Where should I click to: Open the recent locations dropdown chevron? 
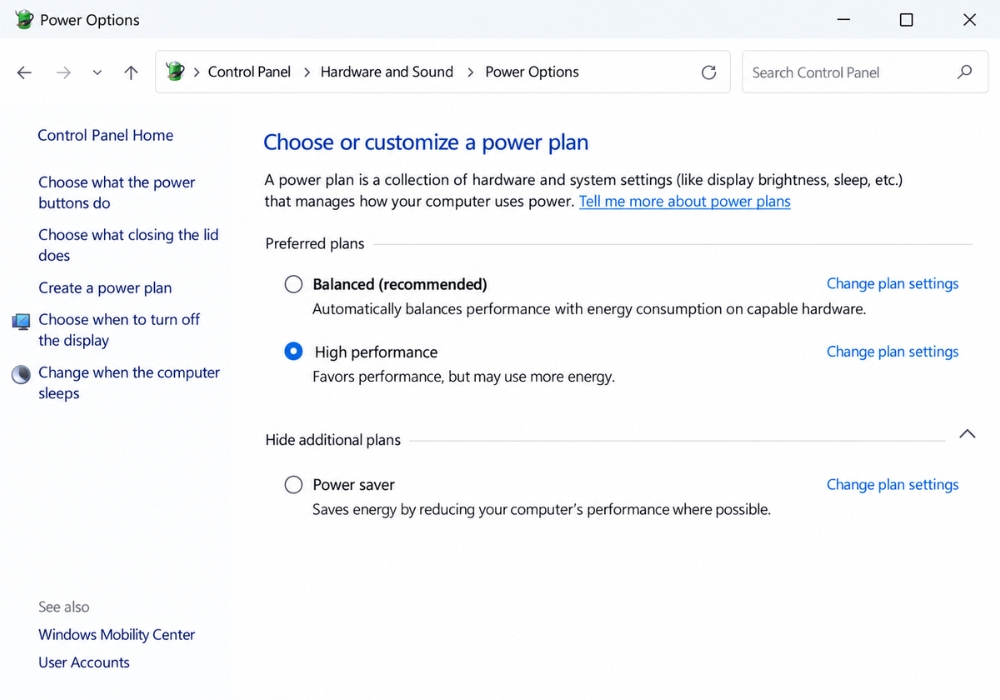[x=97, y=73]
